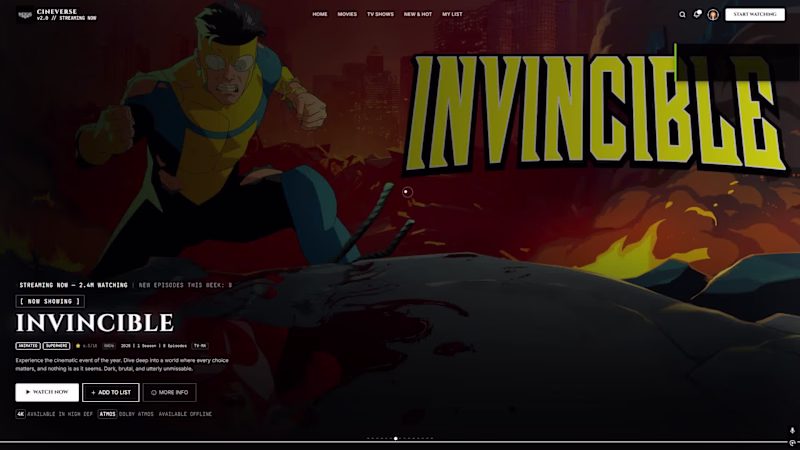The width and height of the screenshot is (800, 450).
Task: Click the small Invincible serif title heading
Action: coord(95,323)
